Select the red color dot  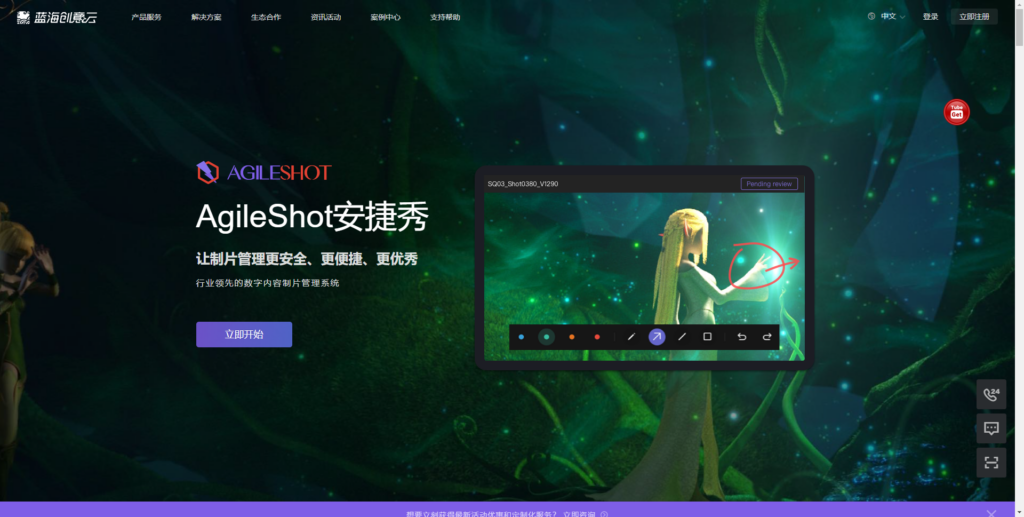click(597, 337)
